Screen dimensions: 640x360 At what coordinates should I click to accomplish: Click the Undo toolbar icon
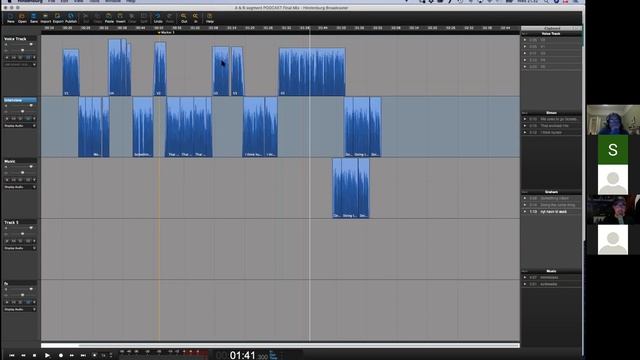point(158,18)
